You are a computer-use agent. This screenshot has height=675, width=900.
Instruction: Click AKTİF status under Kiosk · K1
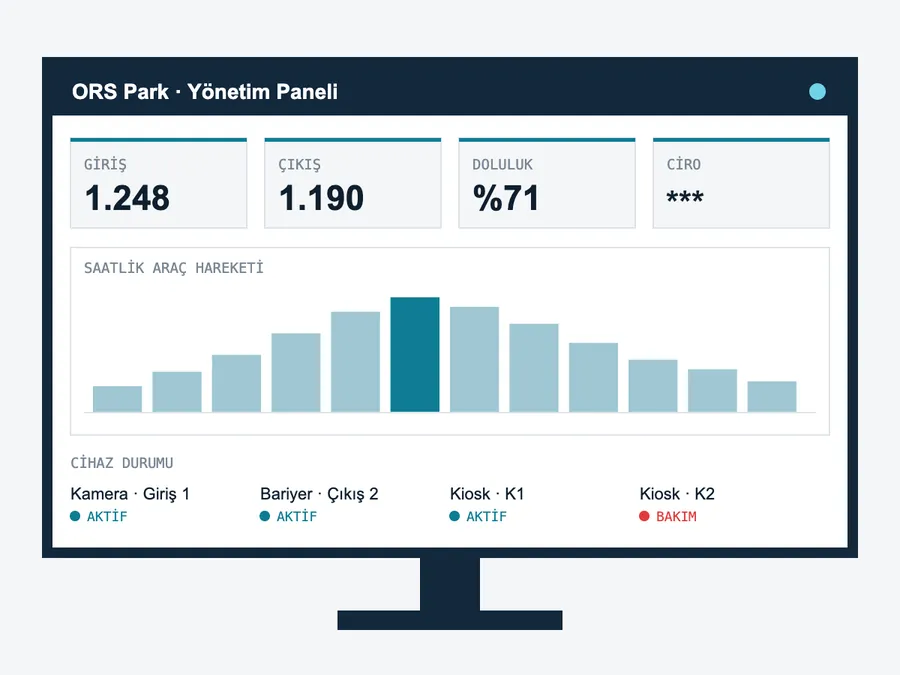[x=478, y=517]
